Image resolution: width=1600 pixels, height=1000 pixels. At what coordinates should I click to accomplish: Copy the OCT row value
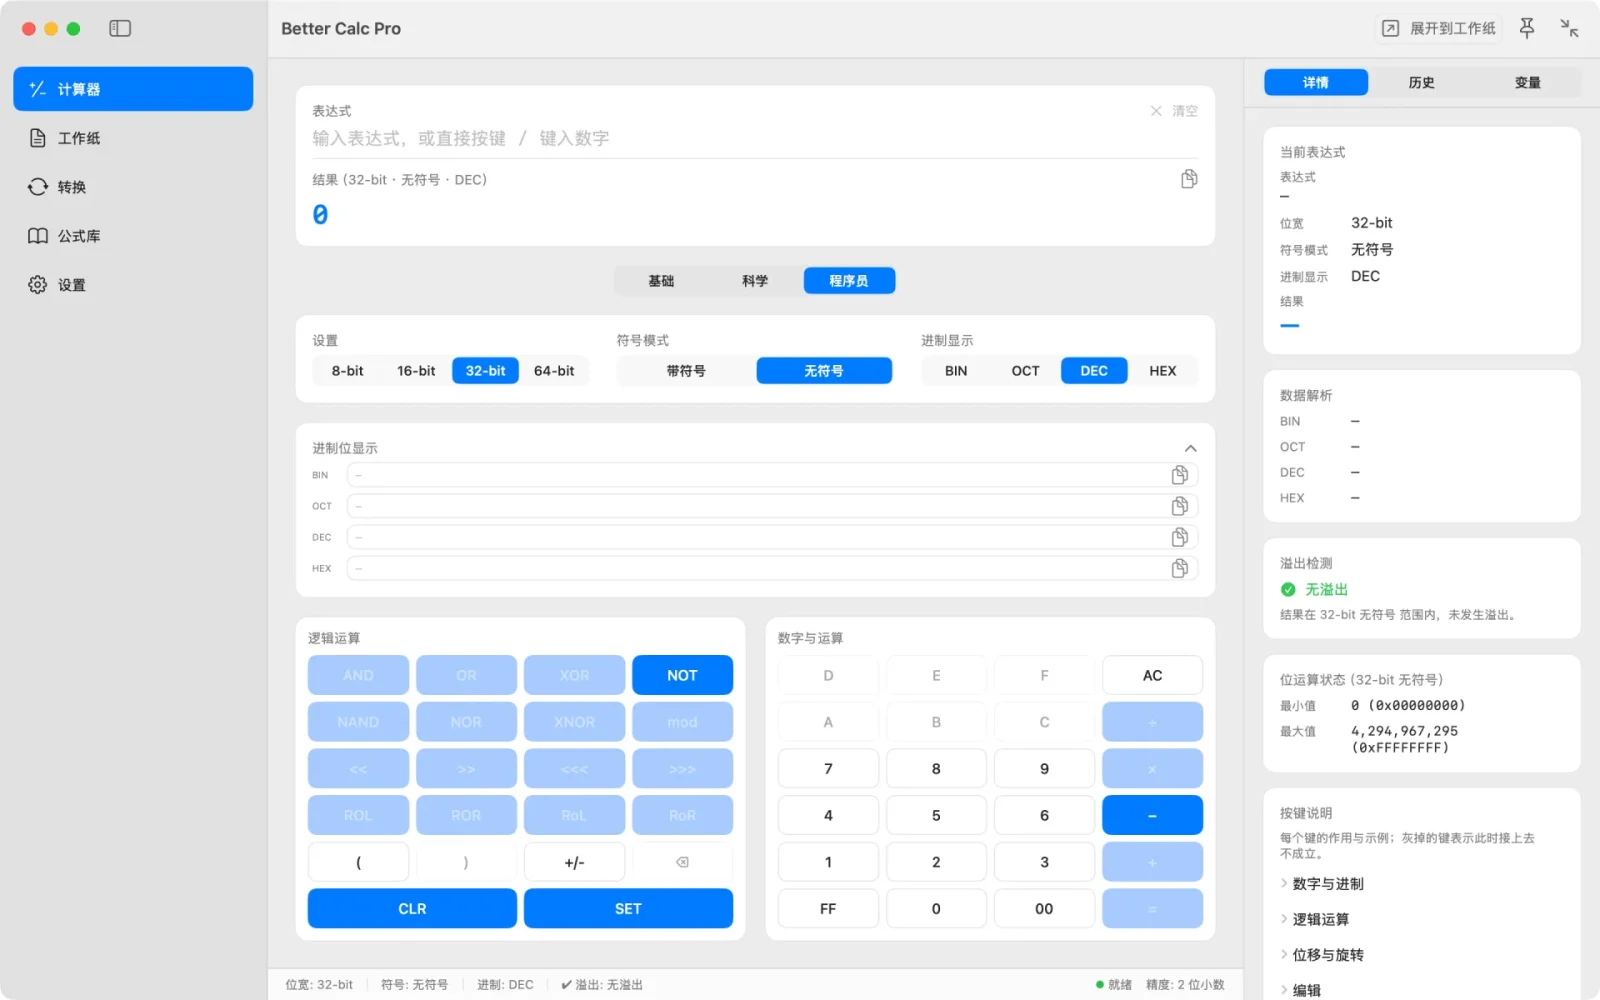tap(1180, 506)
